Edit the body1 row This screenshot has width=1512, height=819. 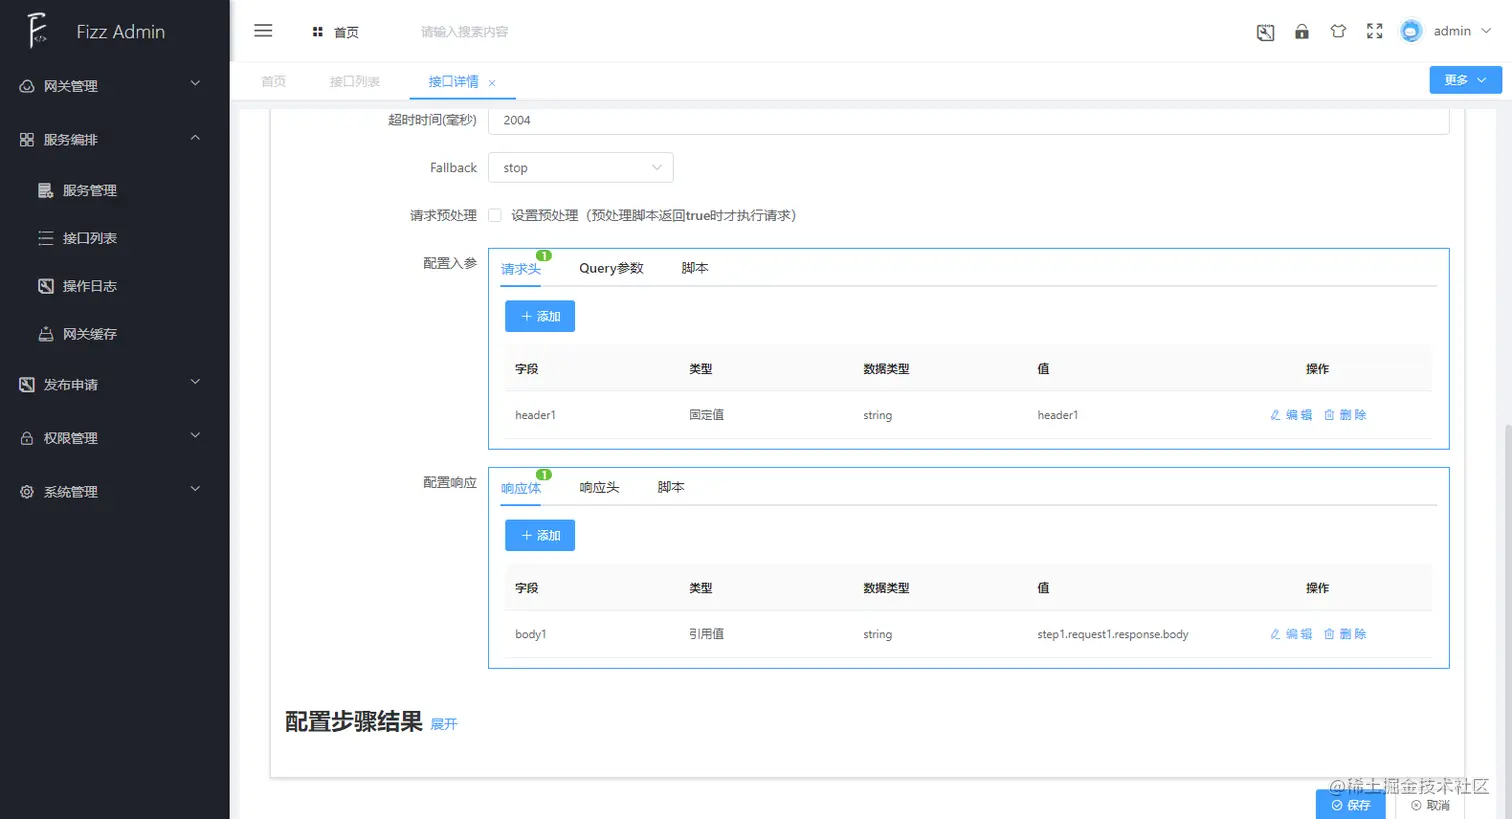pos(1291,634)
